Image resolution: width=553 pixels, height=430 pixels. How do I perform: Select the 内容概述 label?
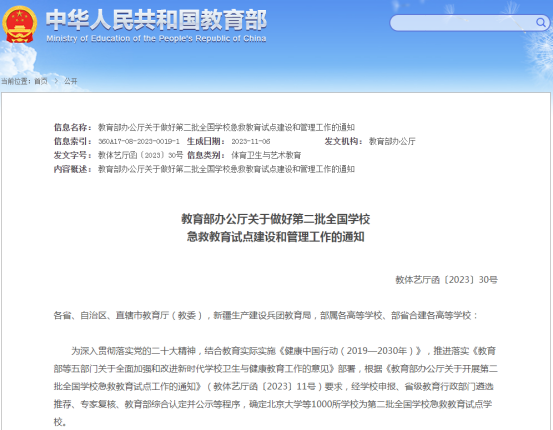click(x=73, y=169)
